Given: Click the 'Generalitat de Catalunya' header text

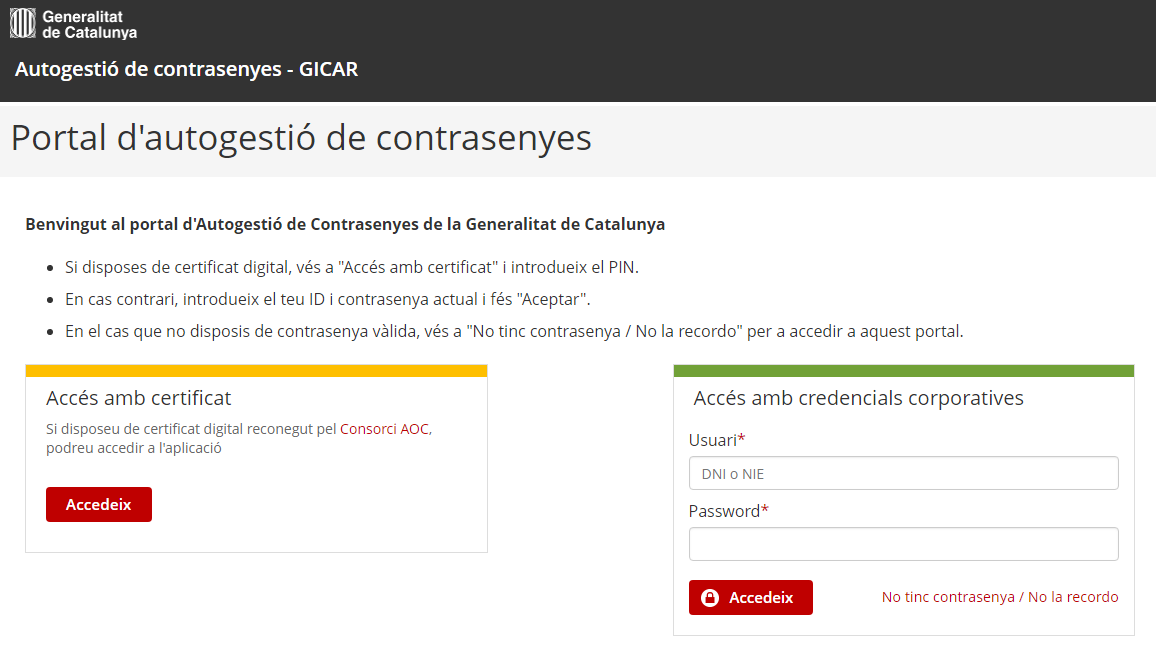Looking at the screenshot, I should point(89,24).
